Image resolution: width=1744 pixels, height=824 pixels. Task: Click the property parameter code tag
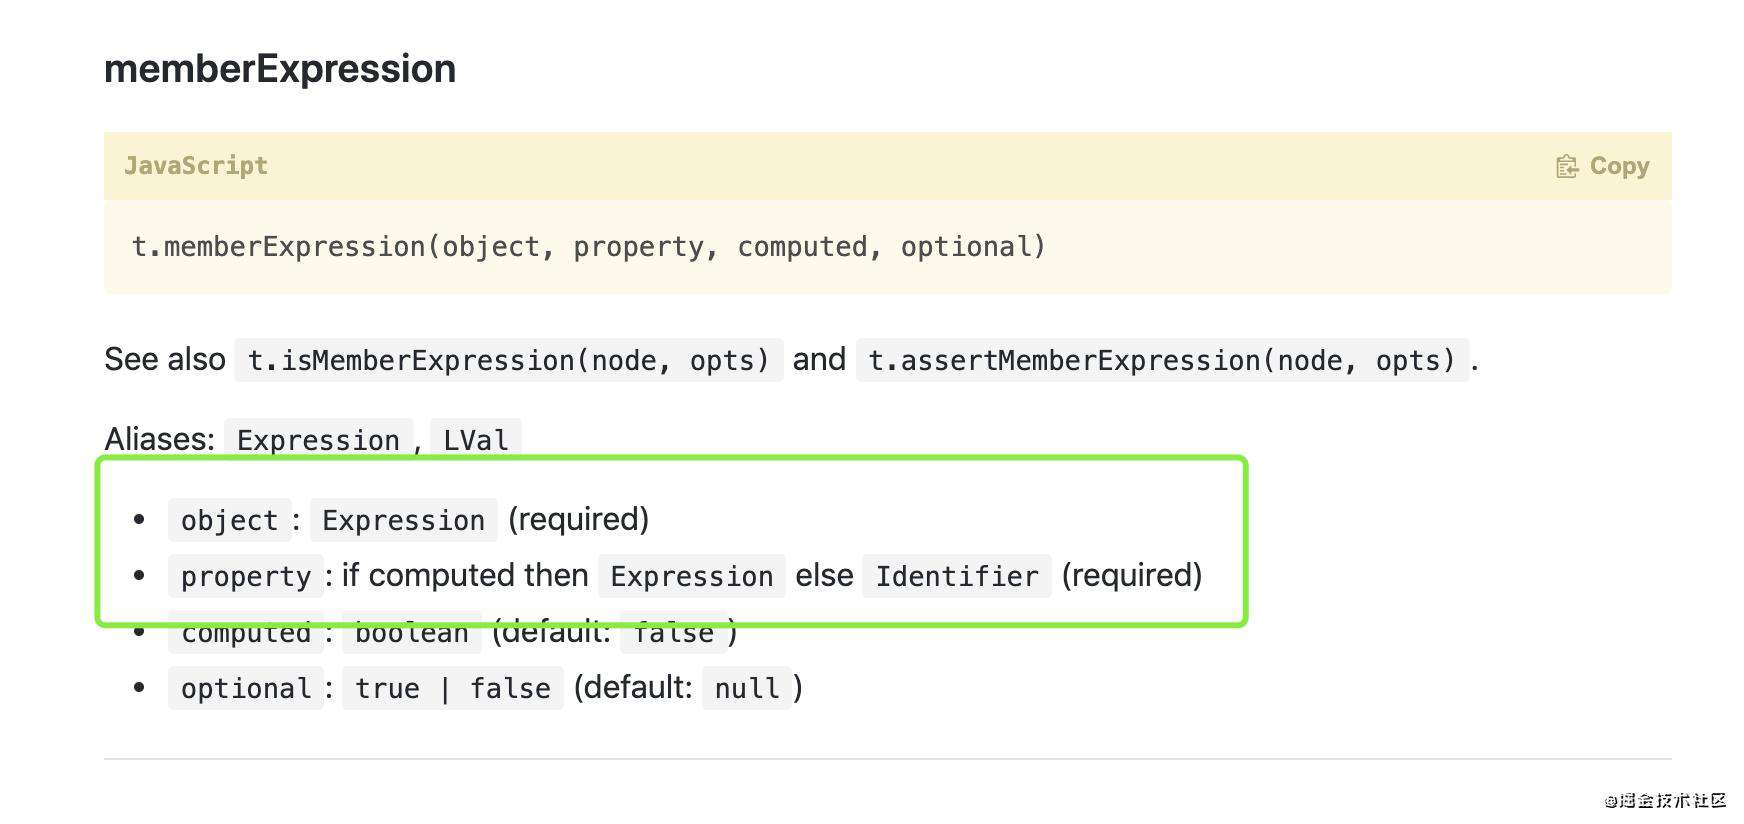click(x=246, y=576)
